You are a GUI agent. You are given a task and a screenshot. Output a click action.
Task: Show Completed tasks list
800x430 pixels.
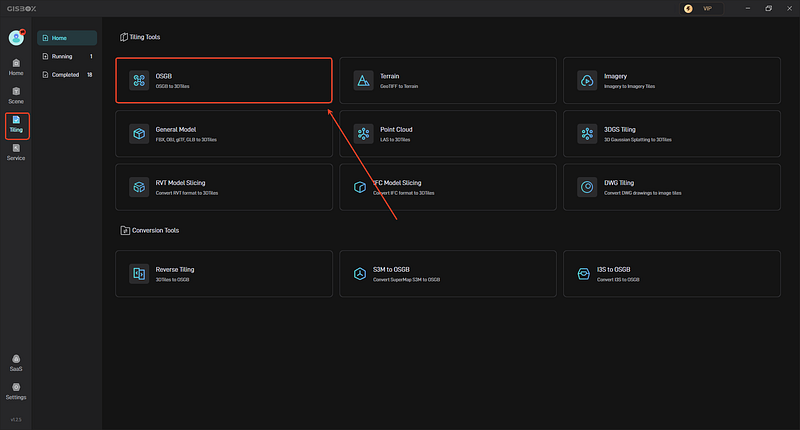click(67, 74)
